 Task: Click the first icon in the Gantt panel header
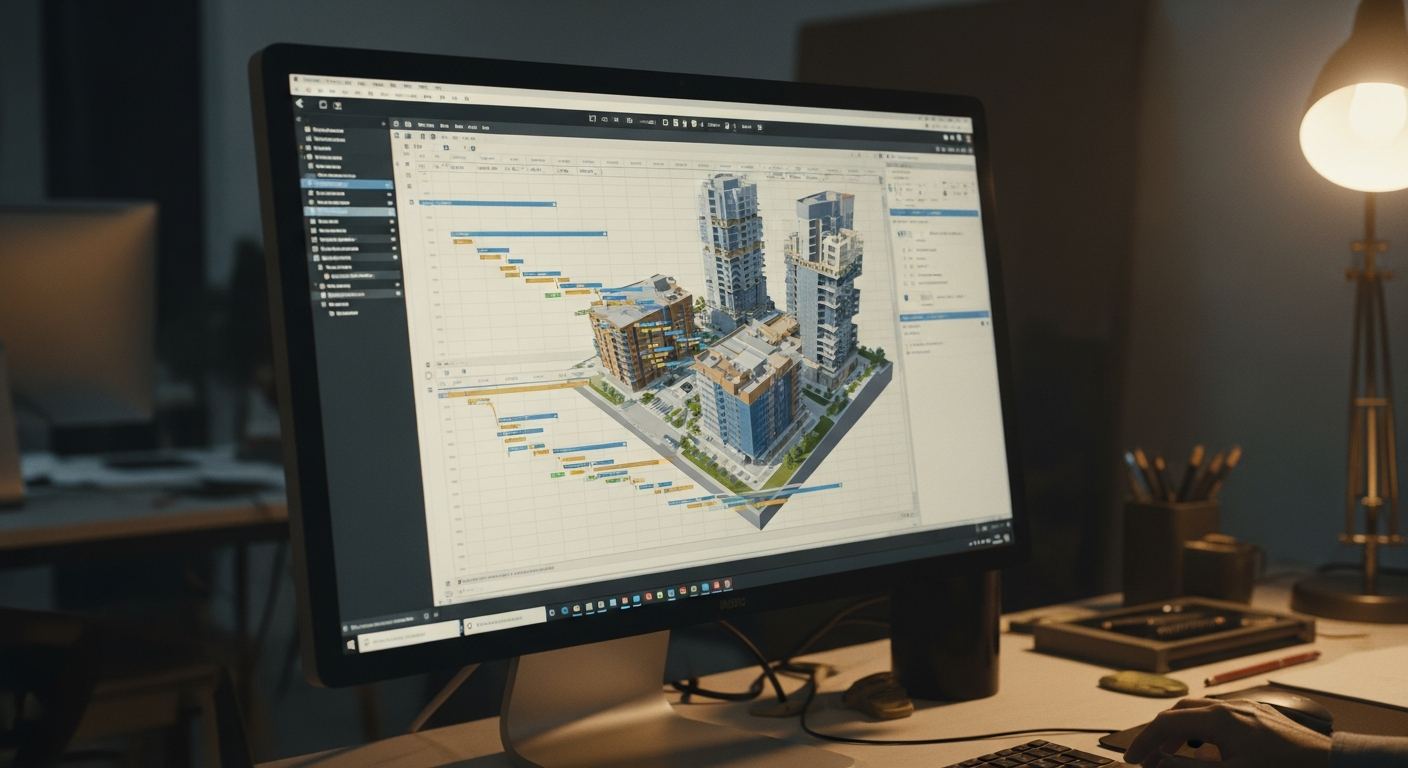pos(396,123)
